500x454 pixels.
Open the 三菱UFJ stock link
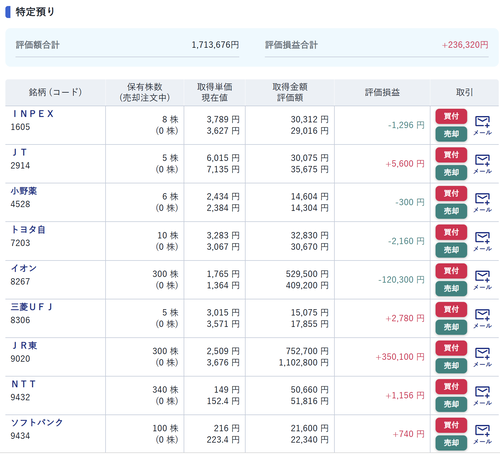(31, 307)
